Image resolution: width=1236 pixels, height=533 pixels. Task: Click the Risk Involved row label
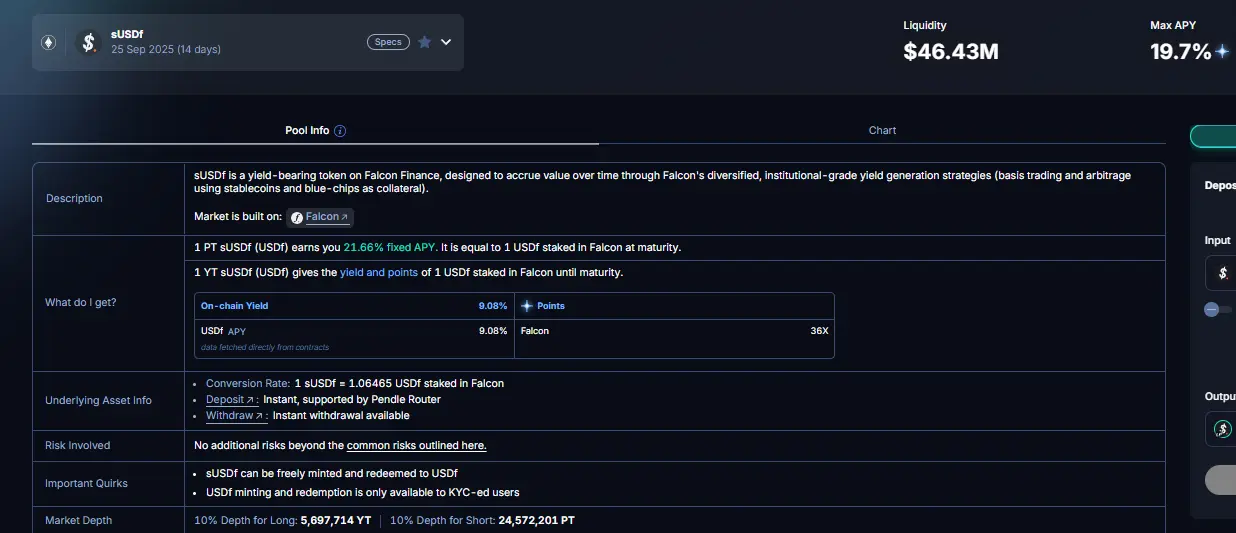tap(78, 445)
